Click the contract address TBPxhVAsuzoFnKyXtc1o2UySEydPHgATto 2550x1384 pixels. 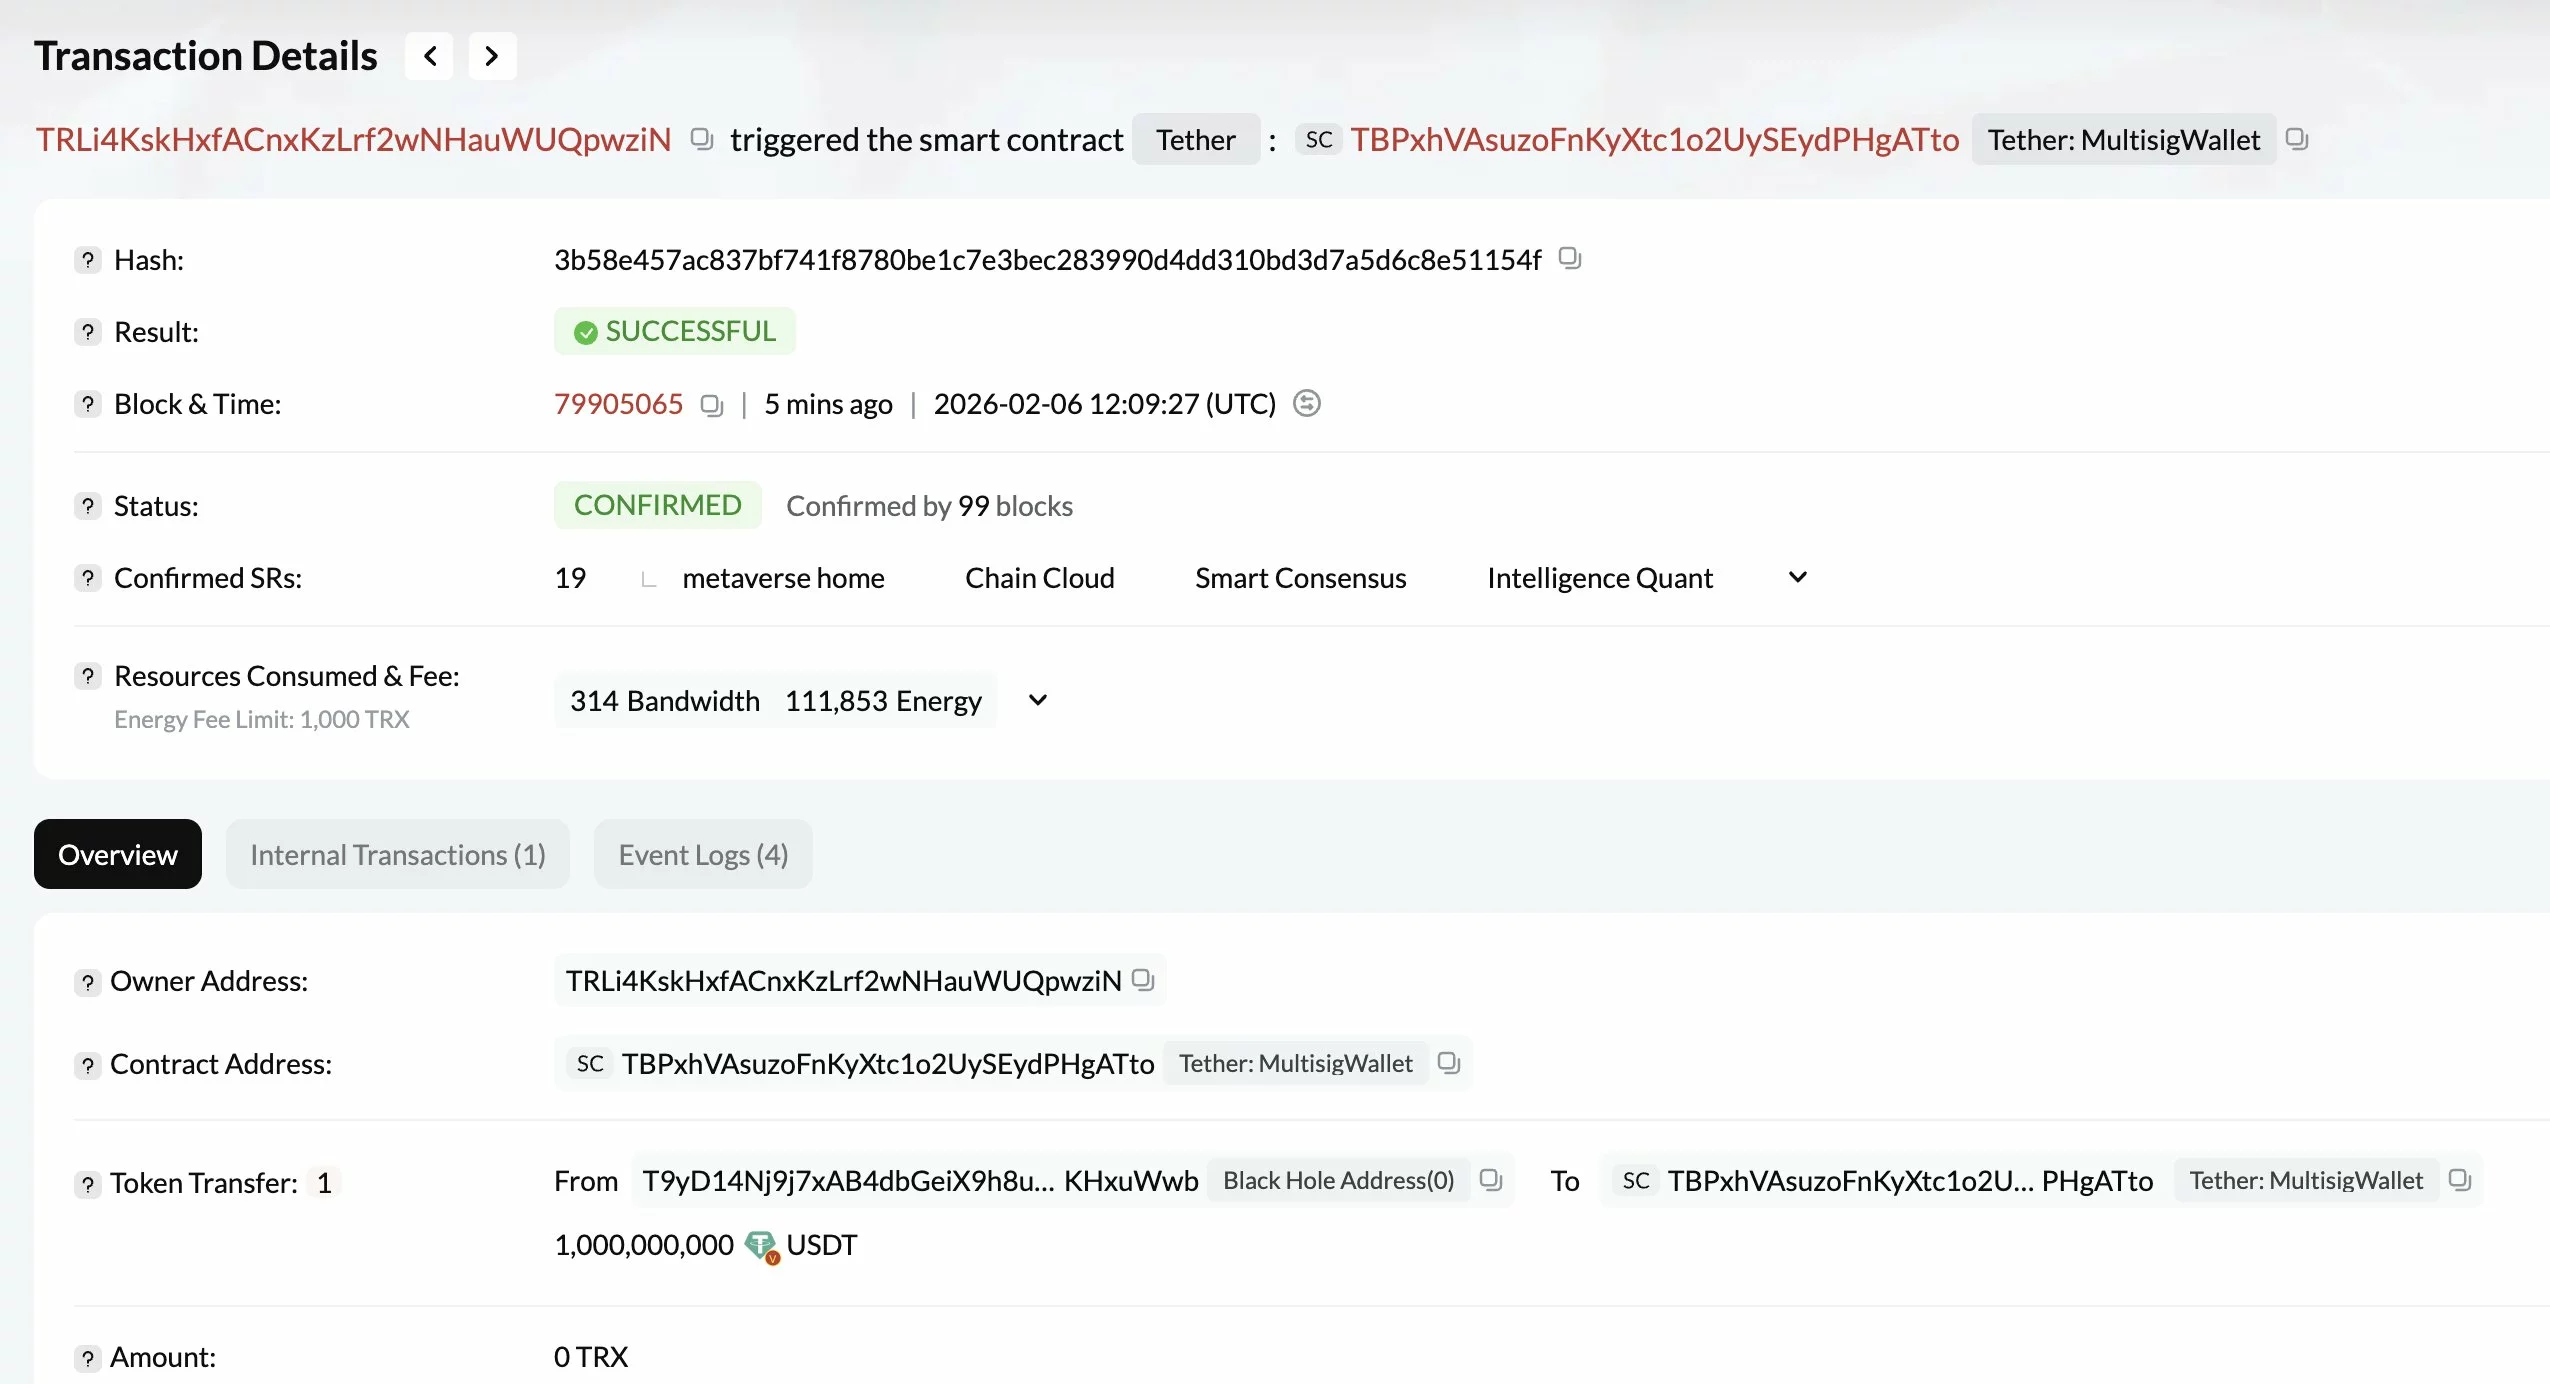click(1654, 139)
